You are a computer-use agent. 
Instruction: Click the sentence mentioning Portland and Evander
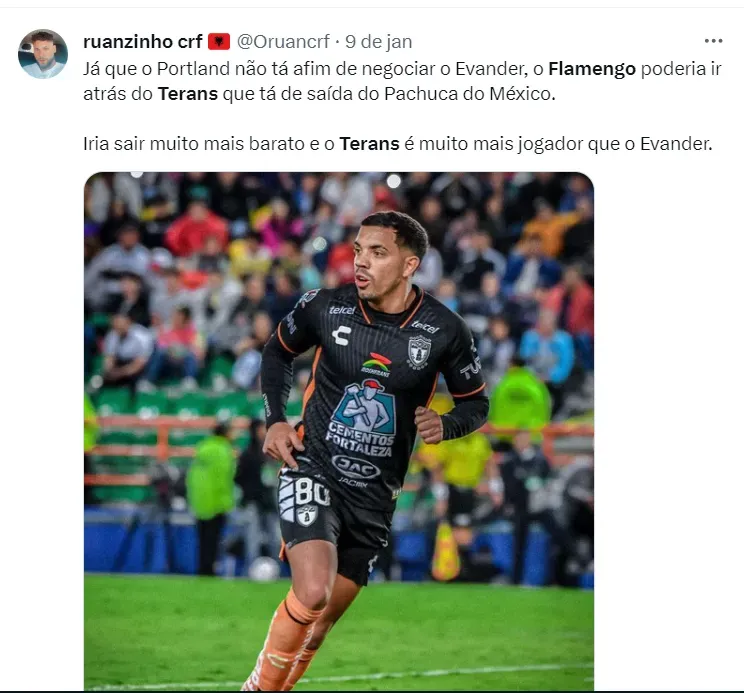tap(402, 81)
